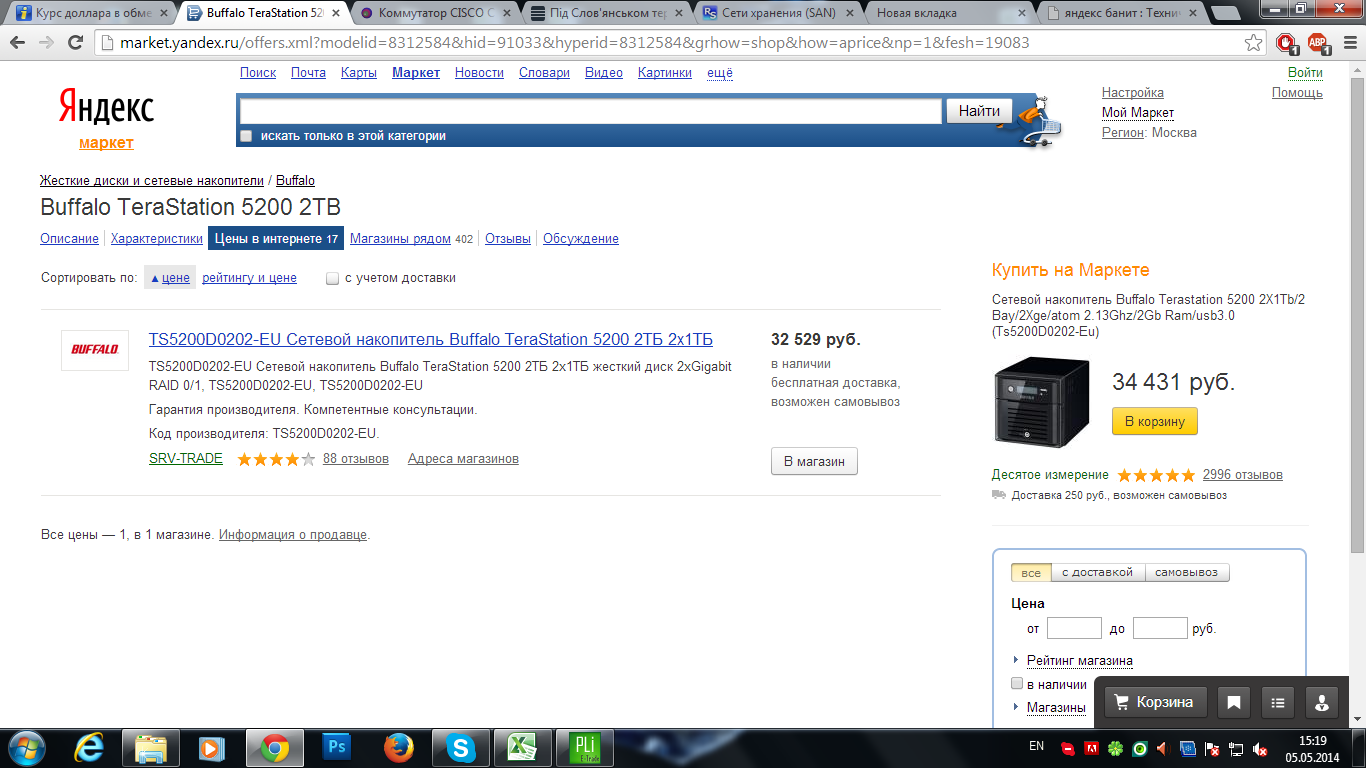Click the Yandex logo
This screenshot has width=1366, height=768.
pyautogui.click(x=106, y=108)
